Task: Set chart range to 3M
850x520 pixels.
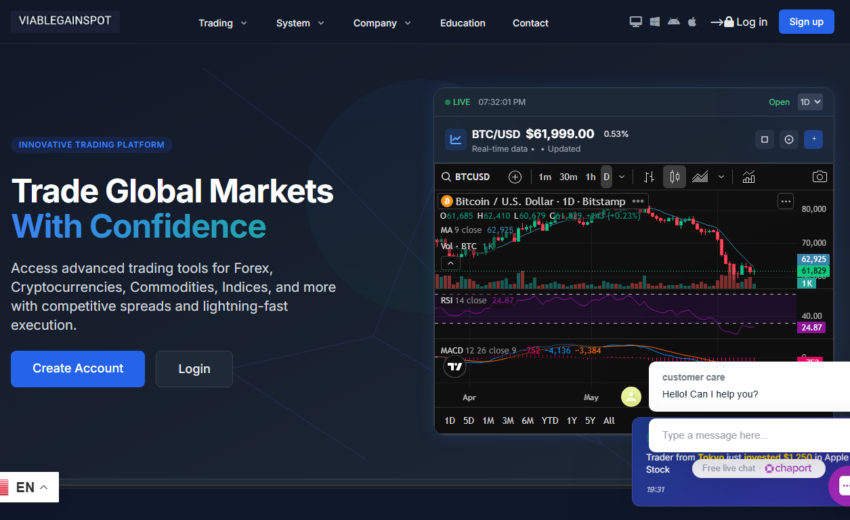Action: tap(508, 420)
